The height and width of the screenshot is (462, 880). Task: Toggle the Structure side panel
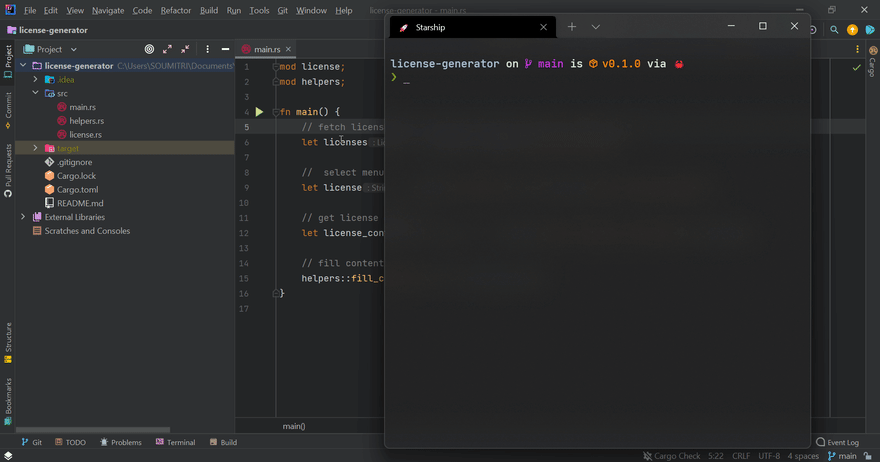(x=8, y=342)
